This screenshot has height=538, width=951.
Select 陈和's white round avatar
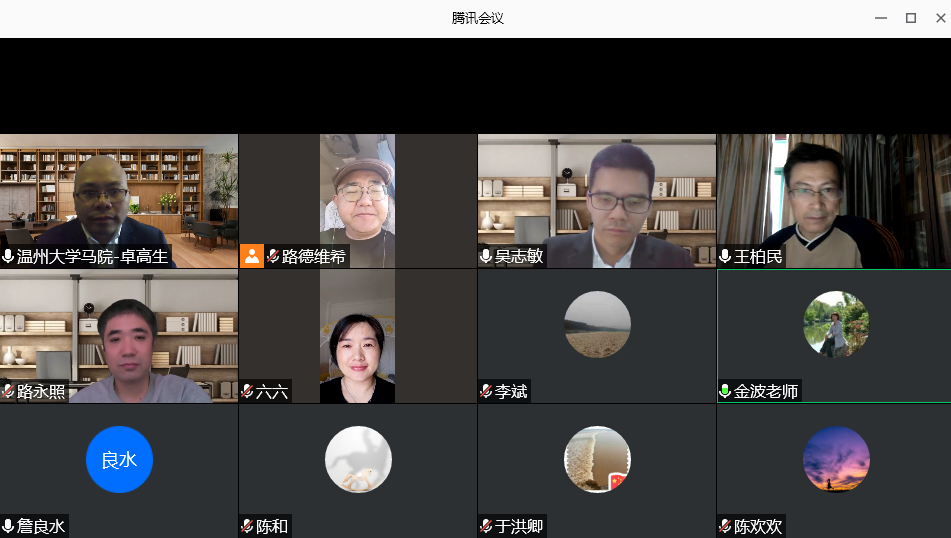tap(358, 460)
